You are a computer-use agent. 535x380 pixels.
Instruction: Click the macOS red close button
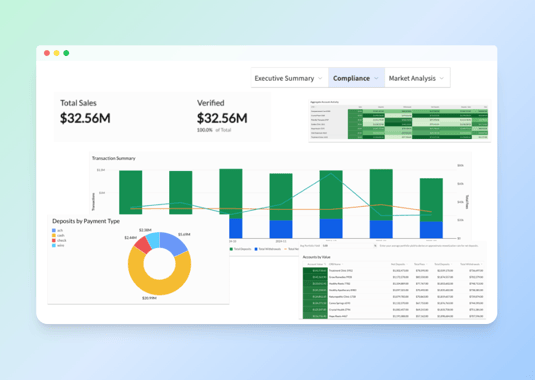click(47, 53)
